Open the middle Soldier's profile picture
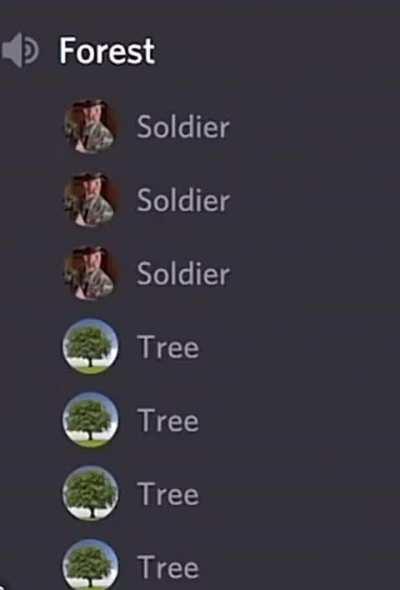The width and height of the screenshot is (400, 590). (91, 199)
